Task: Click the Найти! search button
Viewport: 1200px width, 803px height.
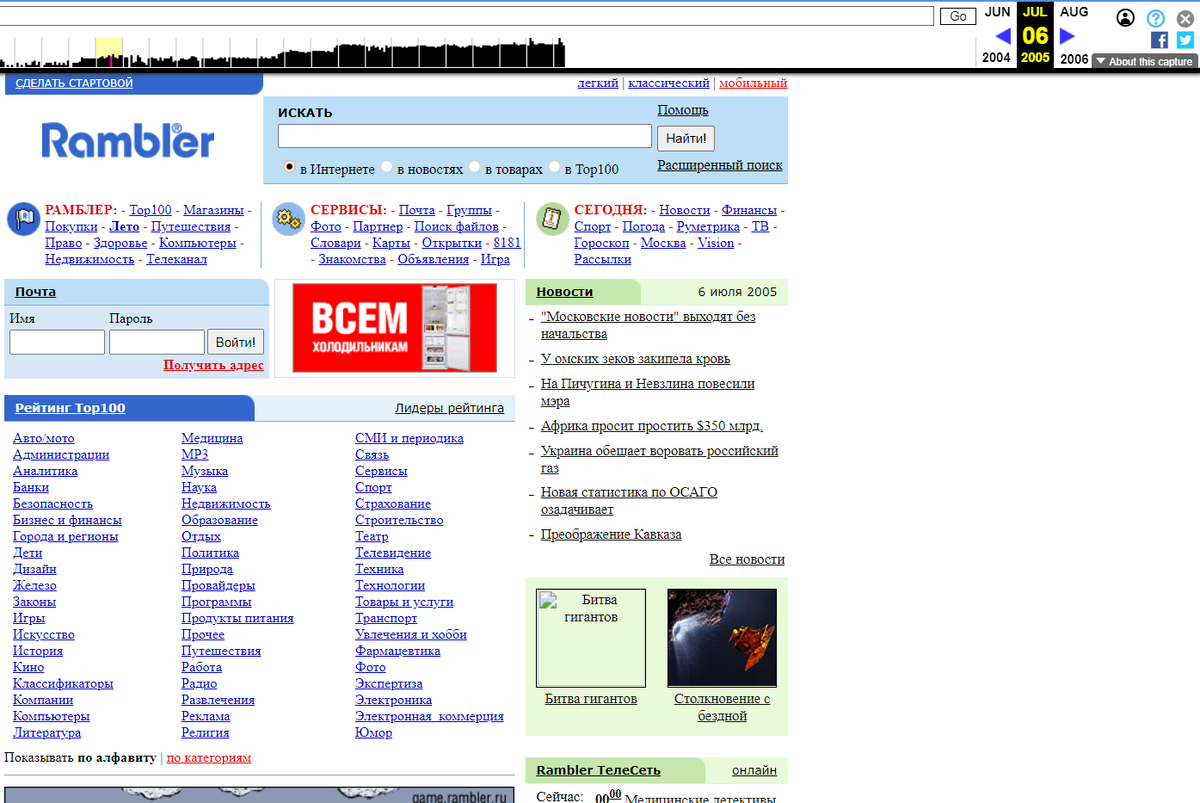Action: [686, 138]
